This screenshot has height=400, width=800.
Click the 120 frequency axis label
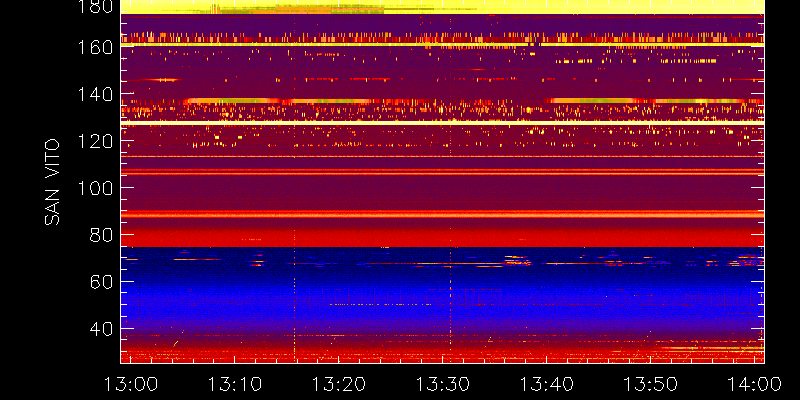pos(95,141)
